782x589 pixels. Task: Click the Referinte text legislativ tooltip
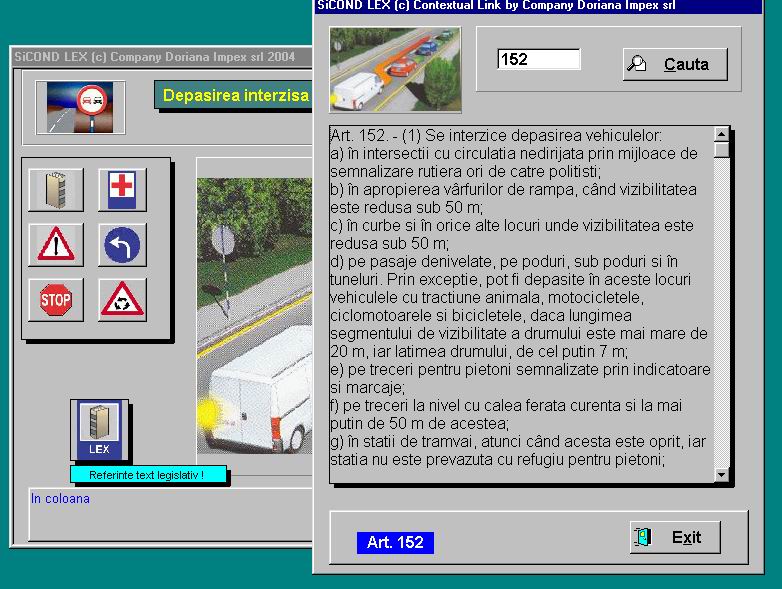(x=148, y=475)
